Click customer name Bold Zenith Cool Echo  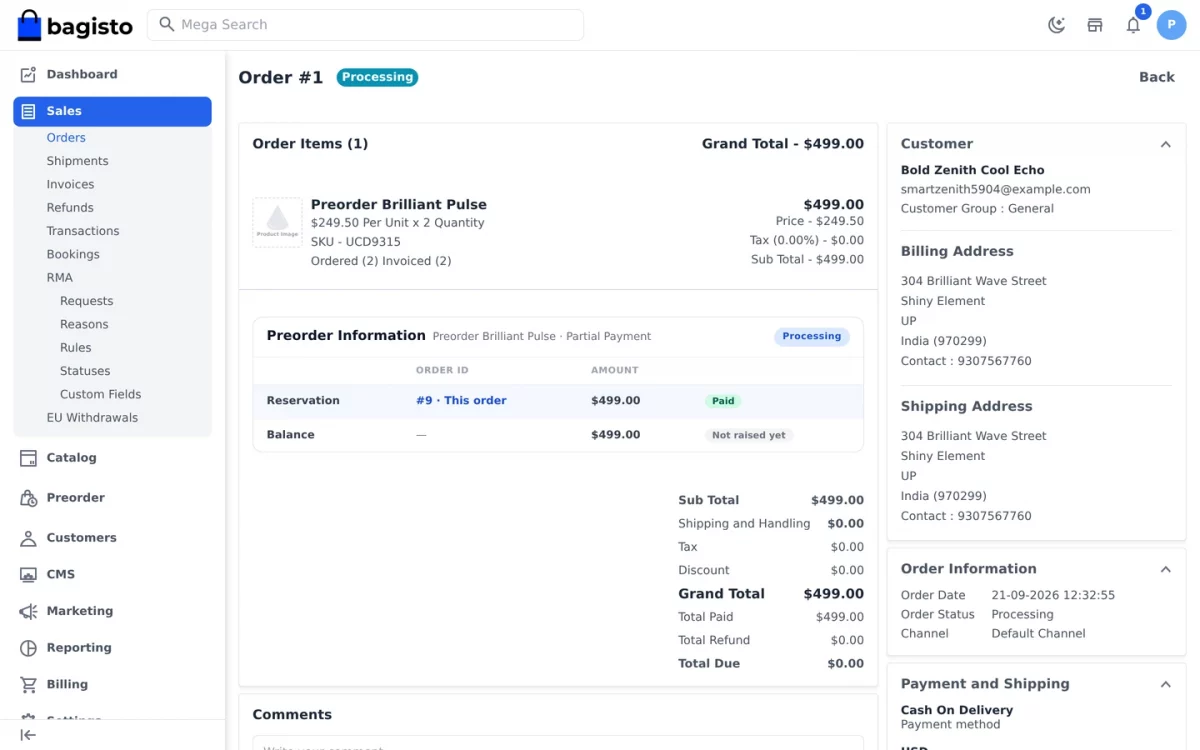tap(972, 170)
